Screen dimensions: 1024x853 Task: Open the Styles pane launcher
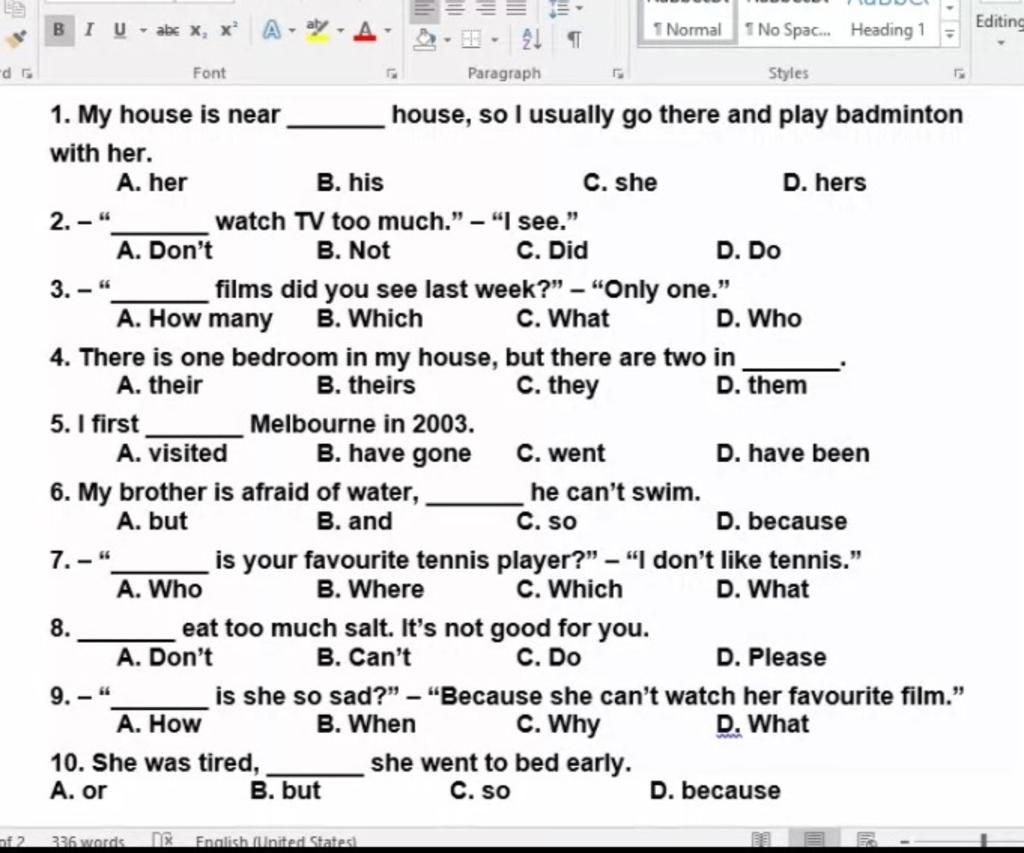[x=958, y=73]
